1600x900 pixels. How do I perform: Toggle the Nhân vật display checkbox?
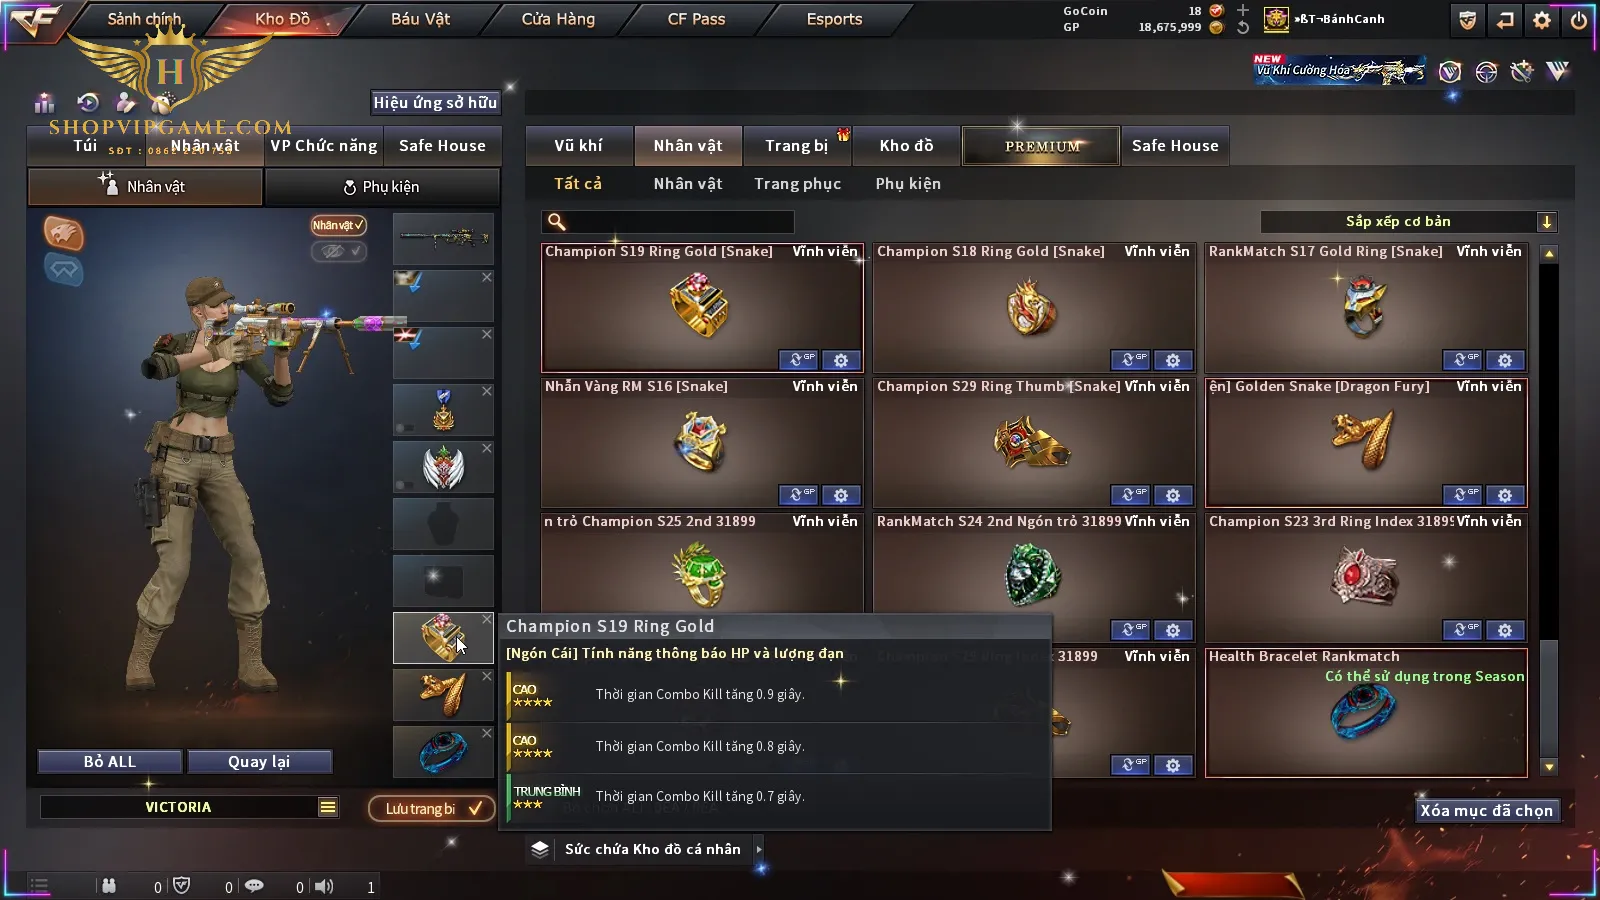click(338, 225)
